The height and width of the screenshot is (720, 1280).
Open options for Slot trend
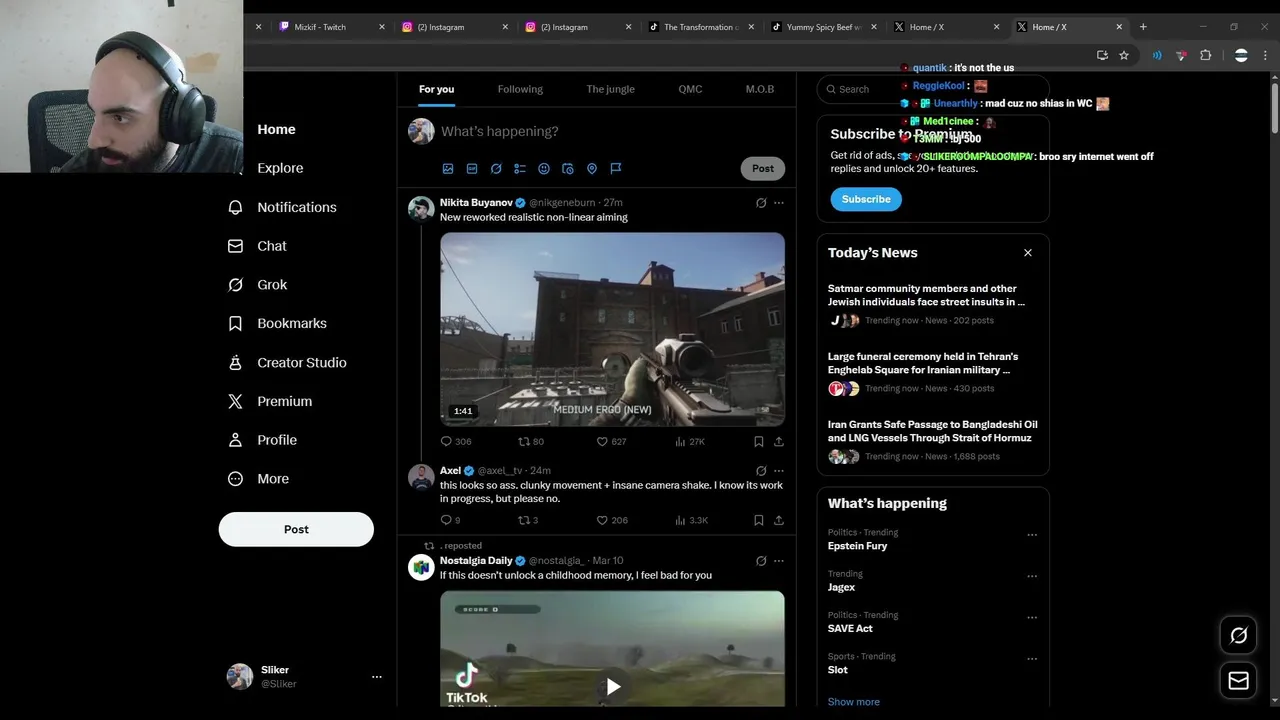[1032, 659]
